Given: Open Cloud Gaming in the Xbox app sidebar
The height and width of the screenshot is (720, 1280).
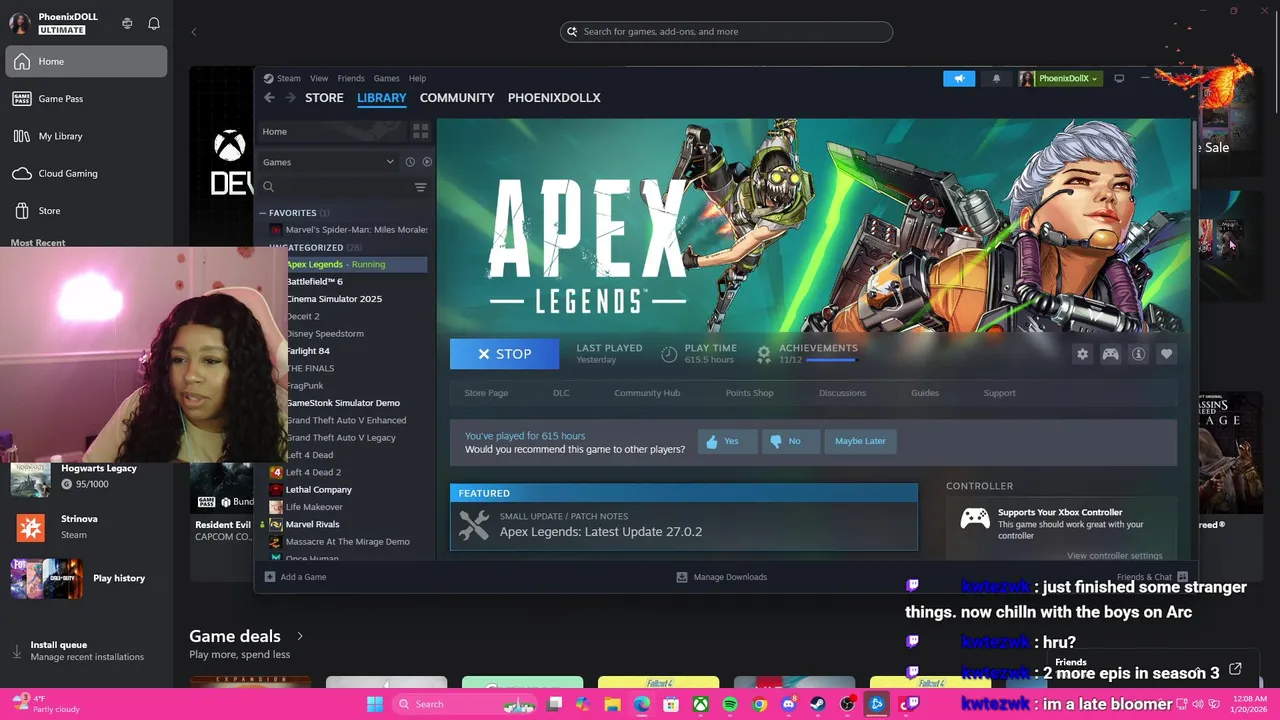Looking at the screenshot, I should pos(86,174).
